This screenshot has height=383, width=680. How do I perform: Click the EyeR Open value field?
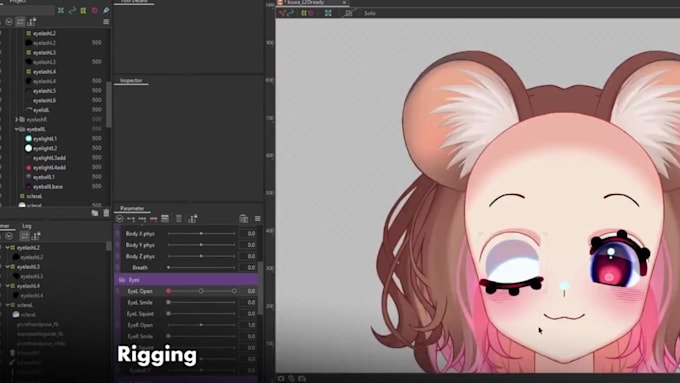pyautogui.click(x=248, y=325)
